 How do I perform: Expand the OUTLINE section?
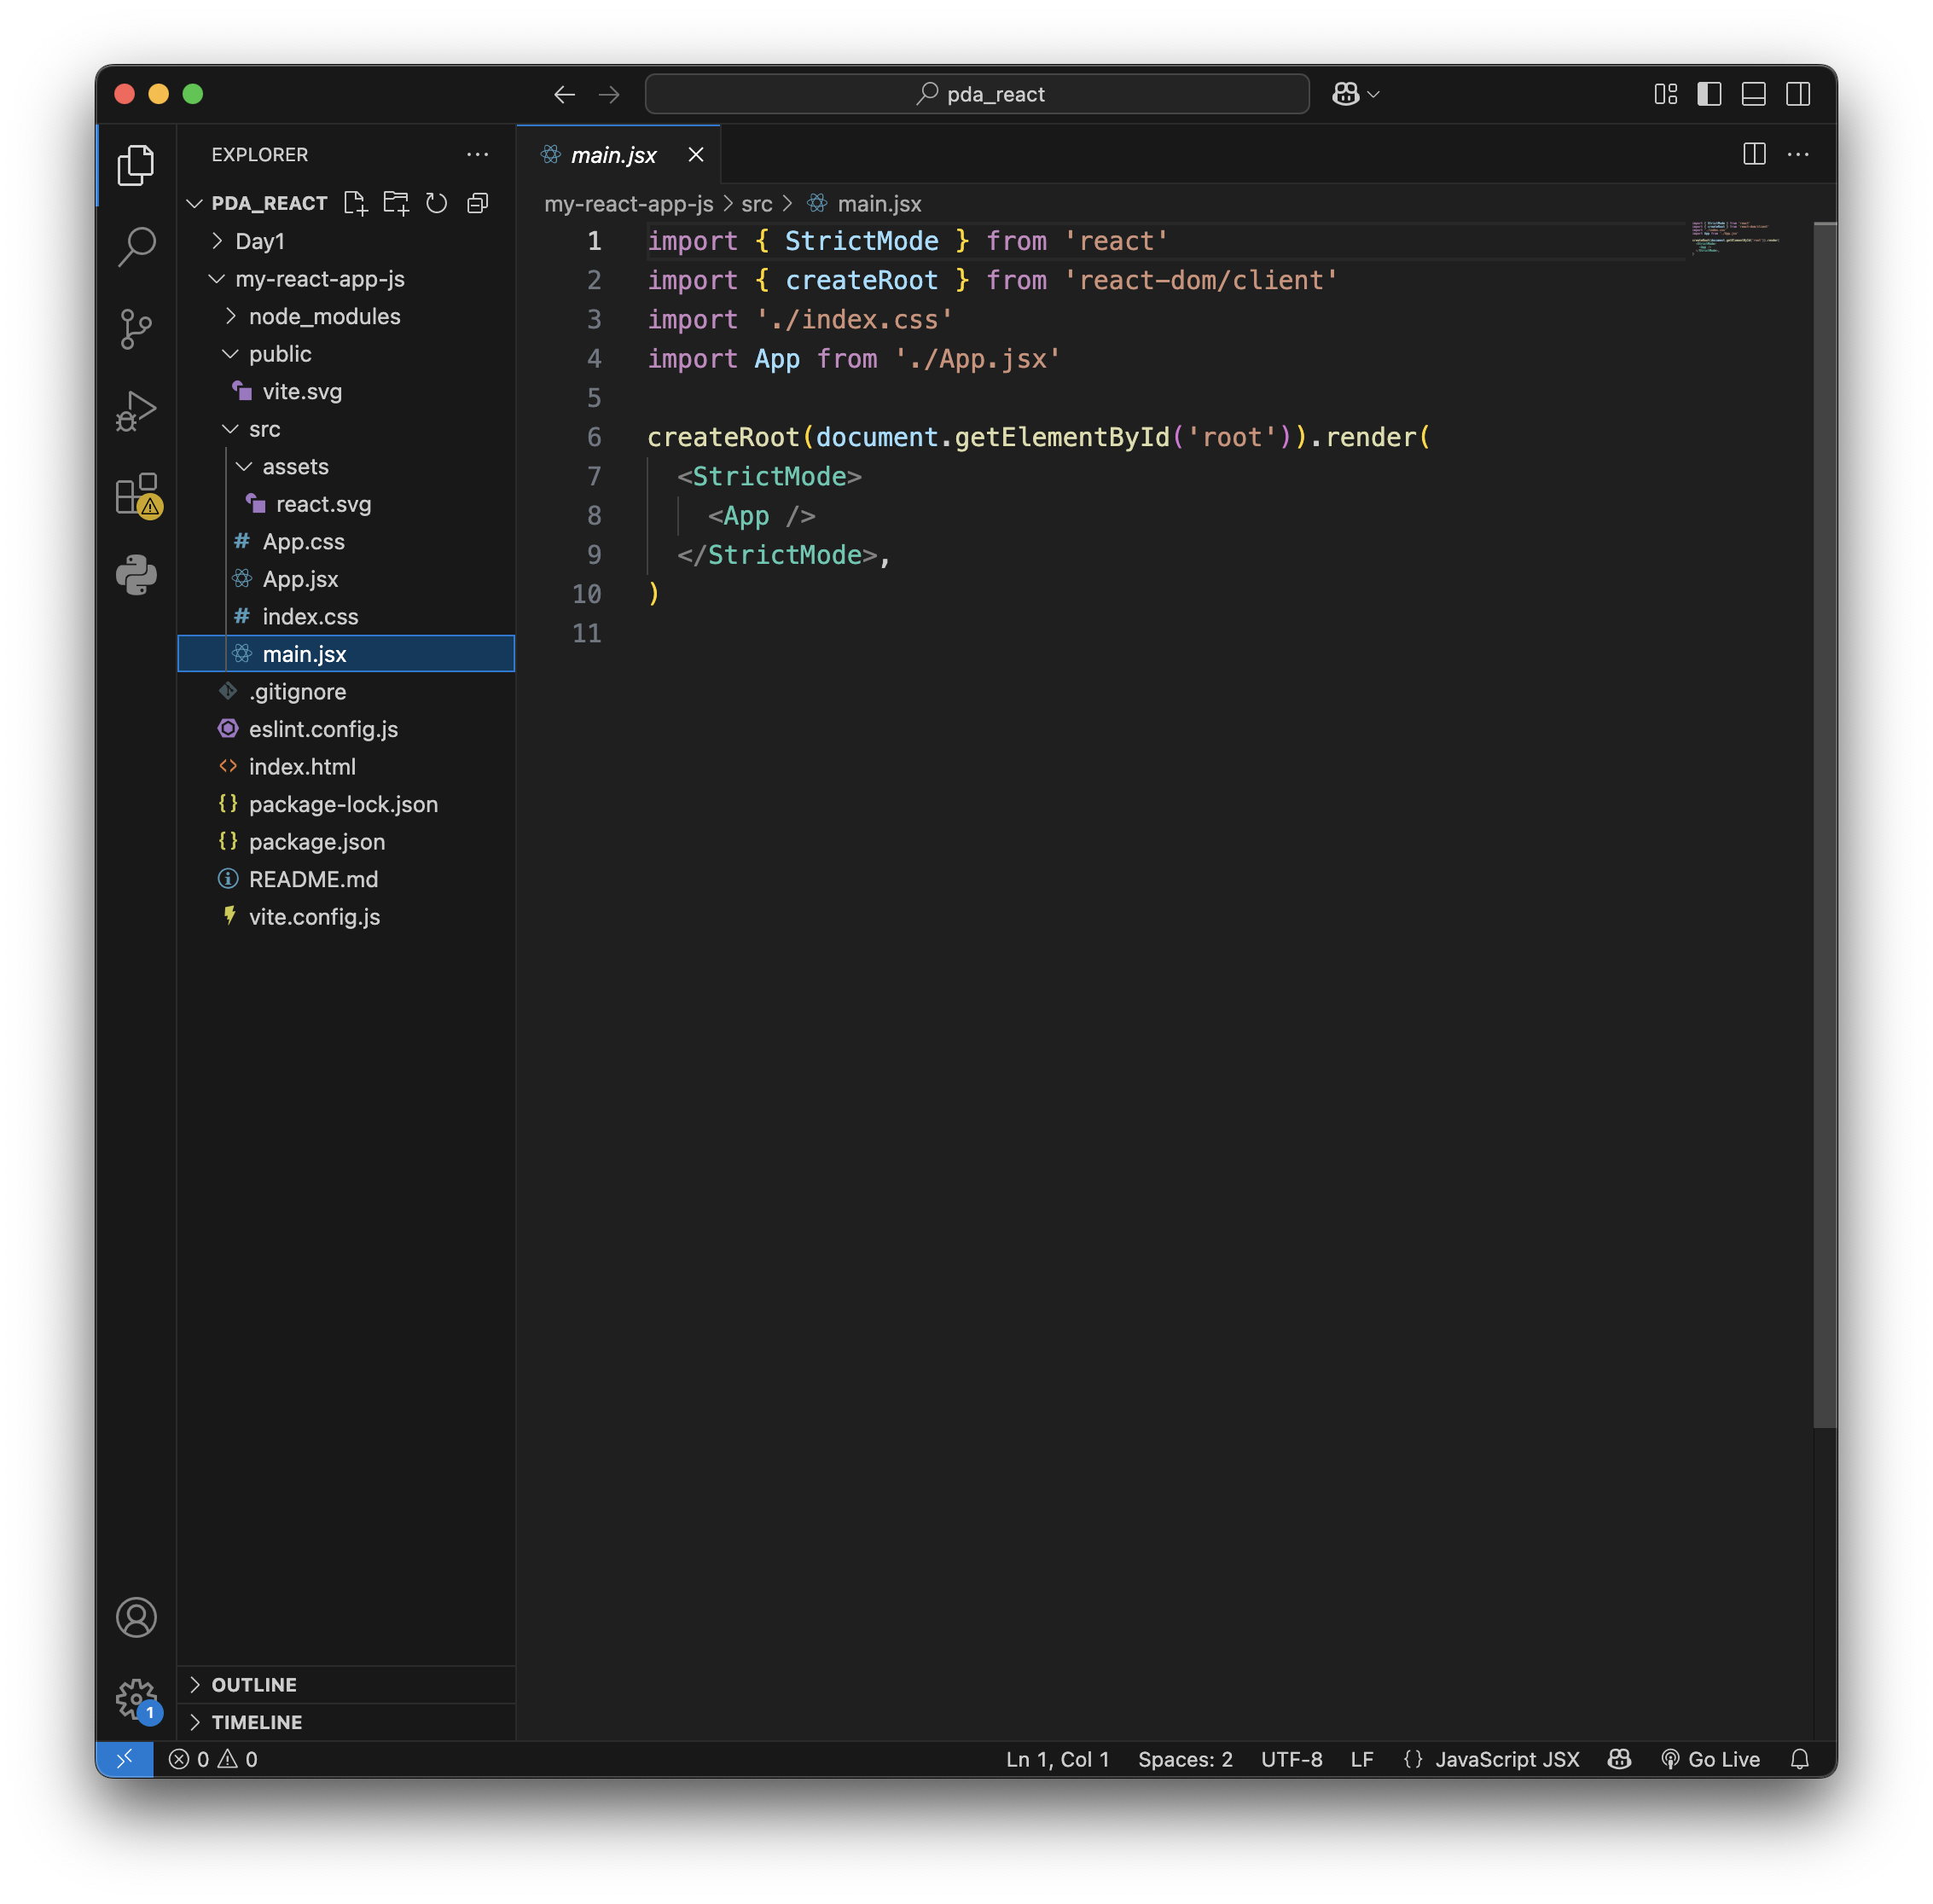tap(254, 1685)
